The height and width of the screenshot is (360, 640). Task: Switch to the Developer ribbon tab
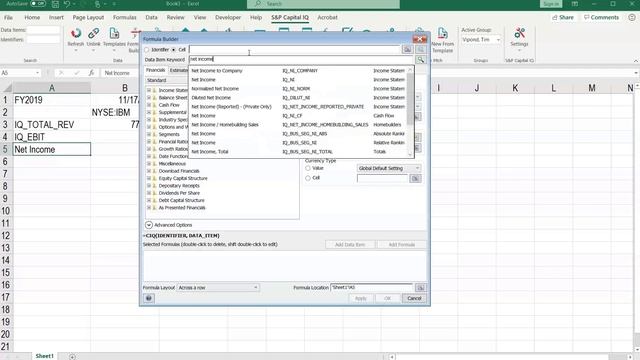[228, 17]
